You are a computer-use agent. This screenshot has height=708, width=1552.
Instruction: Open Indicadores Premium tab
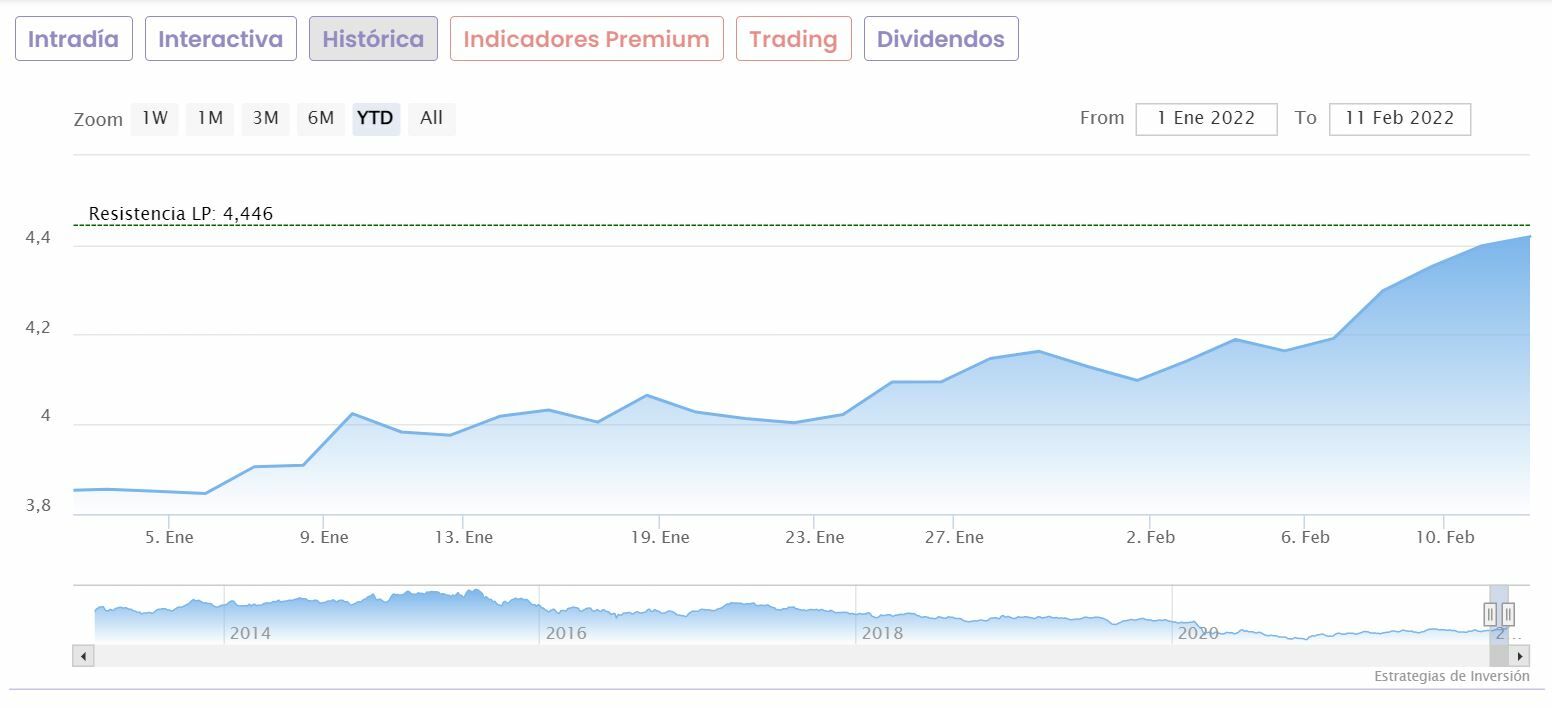click(586, 39)
